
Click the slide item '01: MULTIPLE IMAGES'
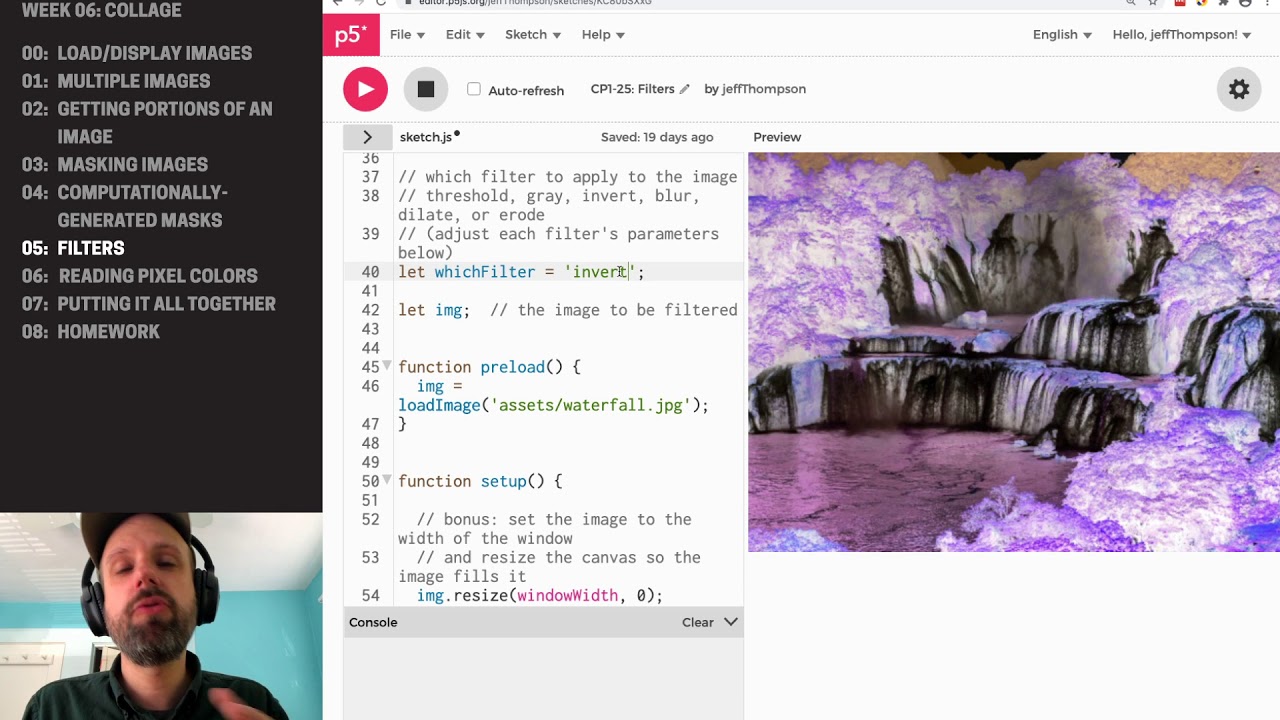pos(116,81)
